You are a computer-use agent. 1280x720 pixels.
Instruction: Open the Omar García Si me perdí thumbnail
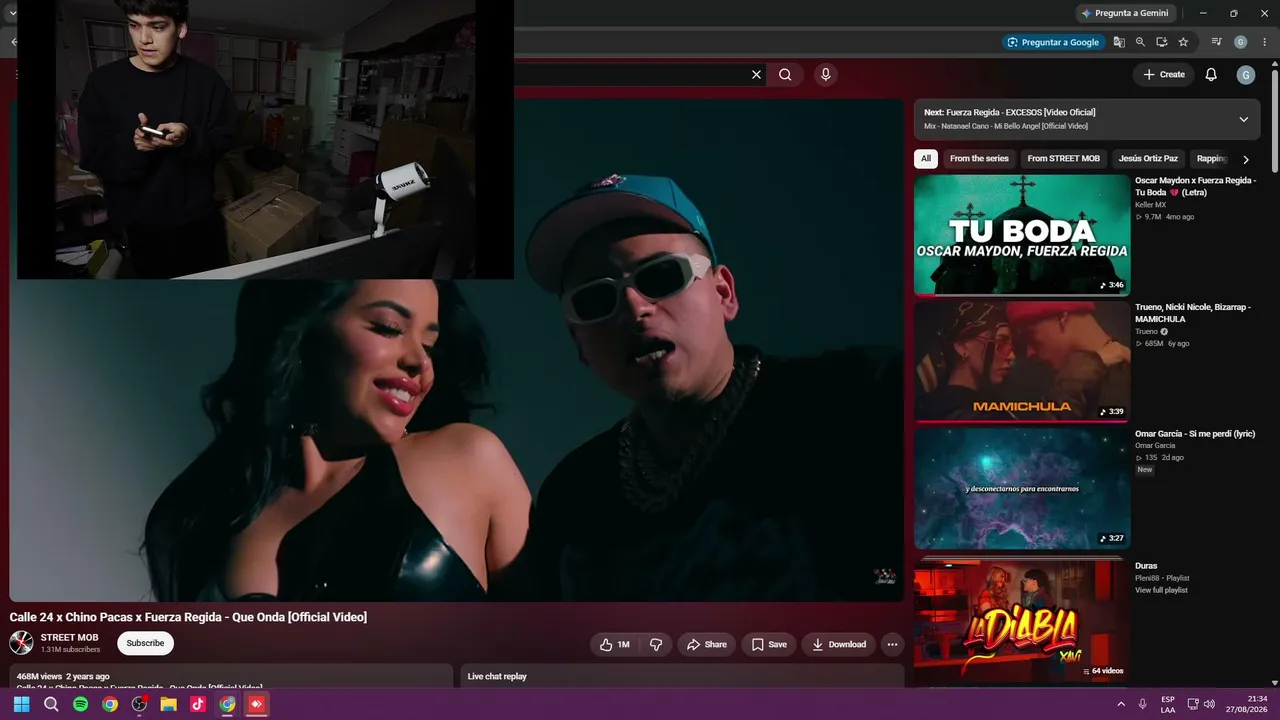(1022, 488)
